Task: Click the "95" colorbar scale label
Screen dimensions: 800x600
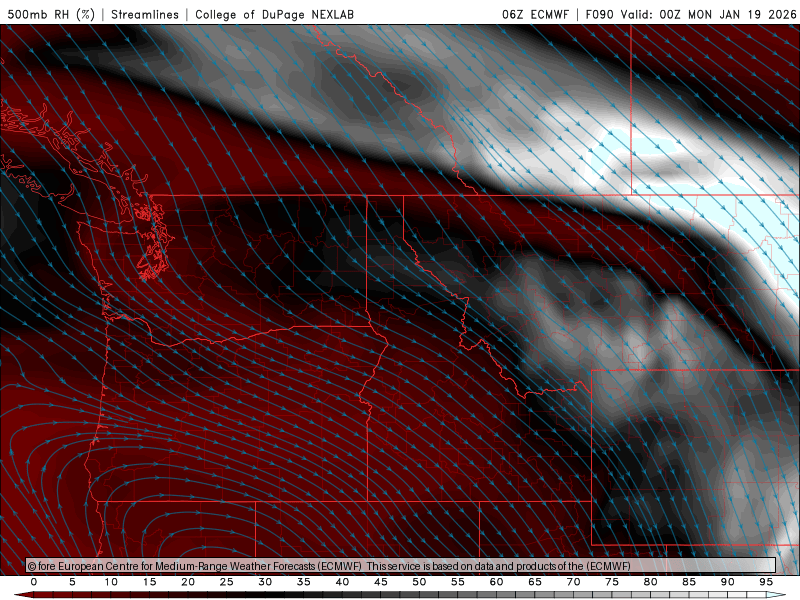Action: point(766,582)
